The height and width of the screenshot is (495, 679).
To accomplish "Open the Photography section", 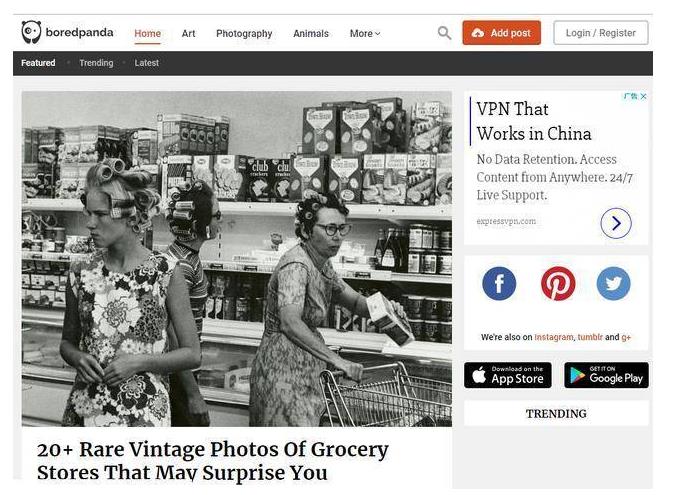I will pyautogui.click(x=244, y=33).
